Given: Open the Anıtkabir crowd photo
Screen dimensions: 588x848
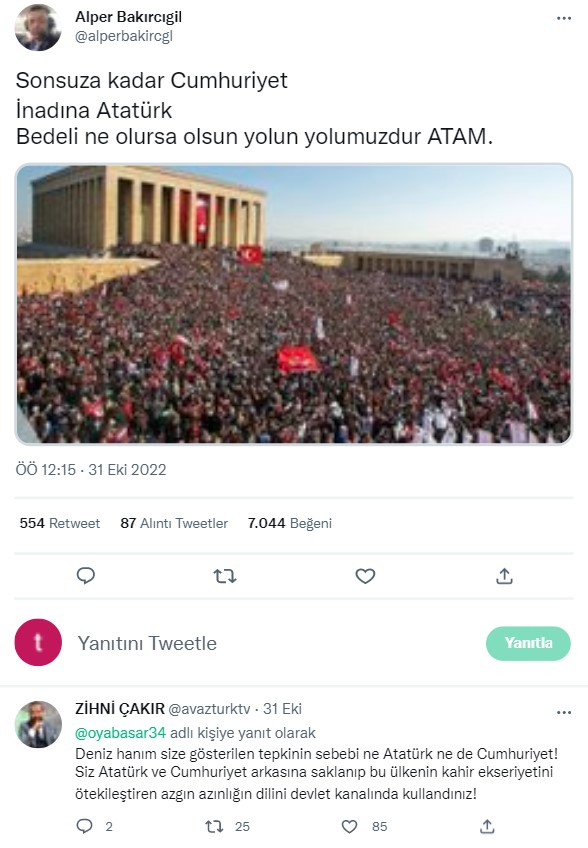Looking at the screenshot, I should coord(294,304).
